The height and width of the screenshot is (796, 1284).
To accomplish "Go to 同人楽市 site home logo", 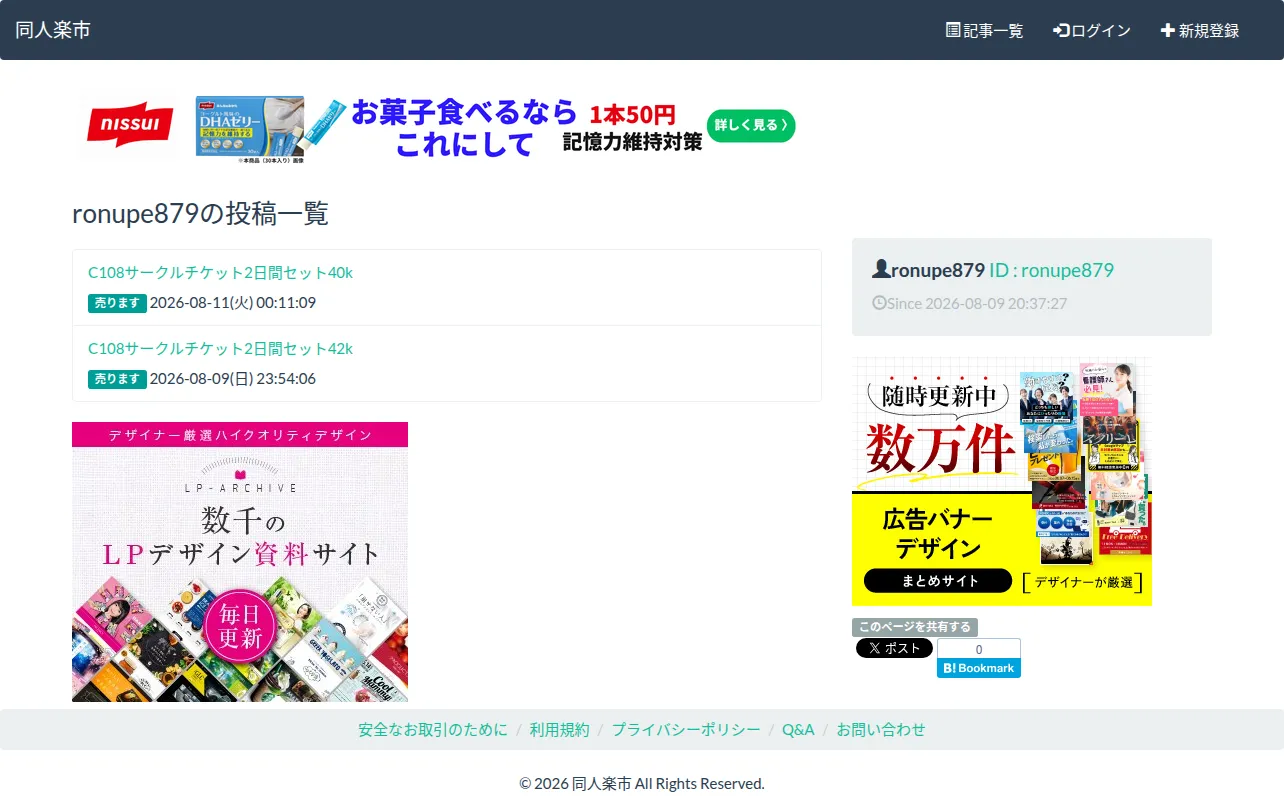I will click(x=53, y=30).
